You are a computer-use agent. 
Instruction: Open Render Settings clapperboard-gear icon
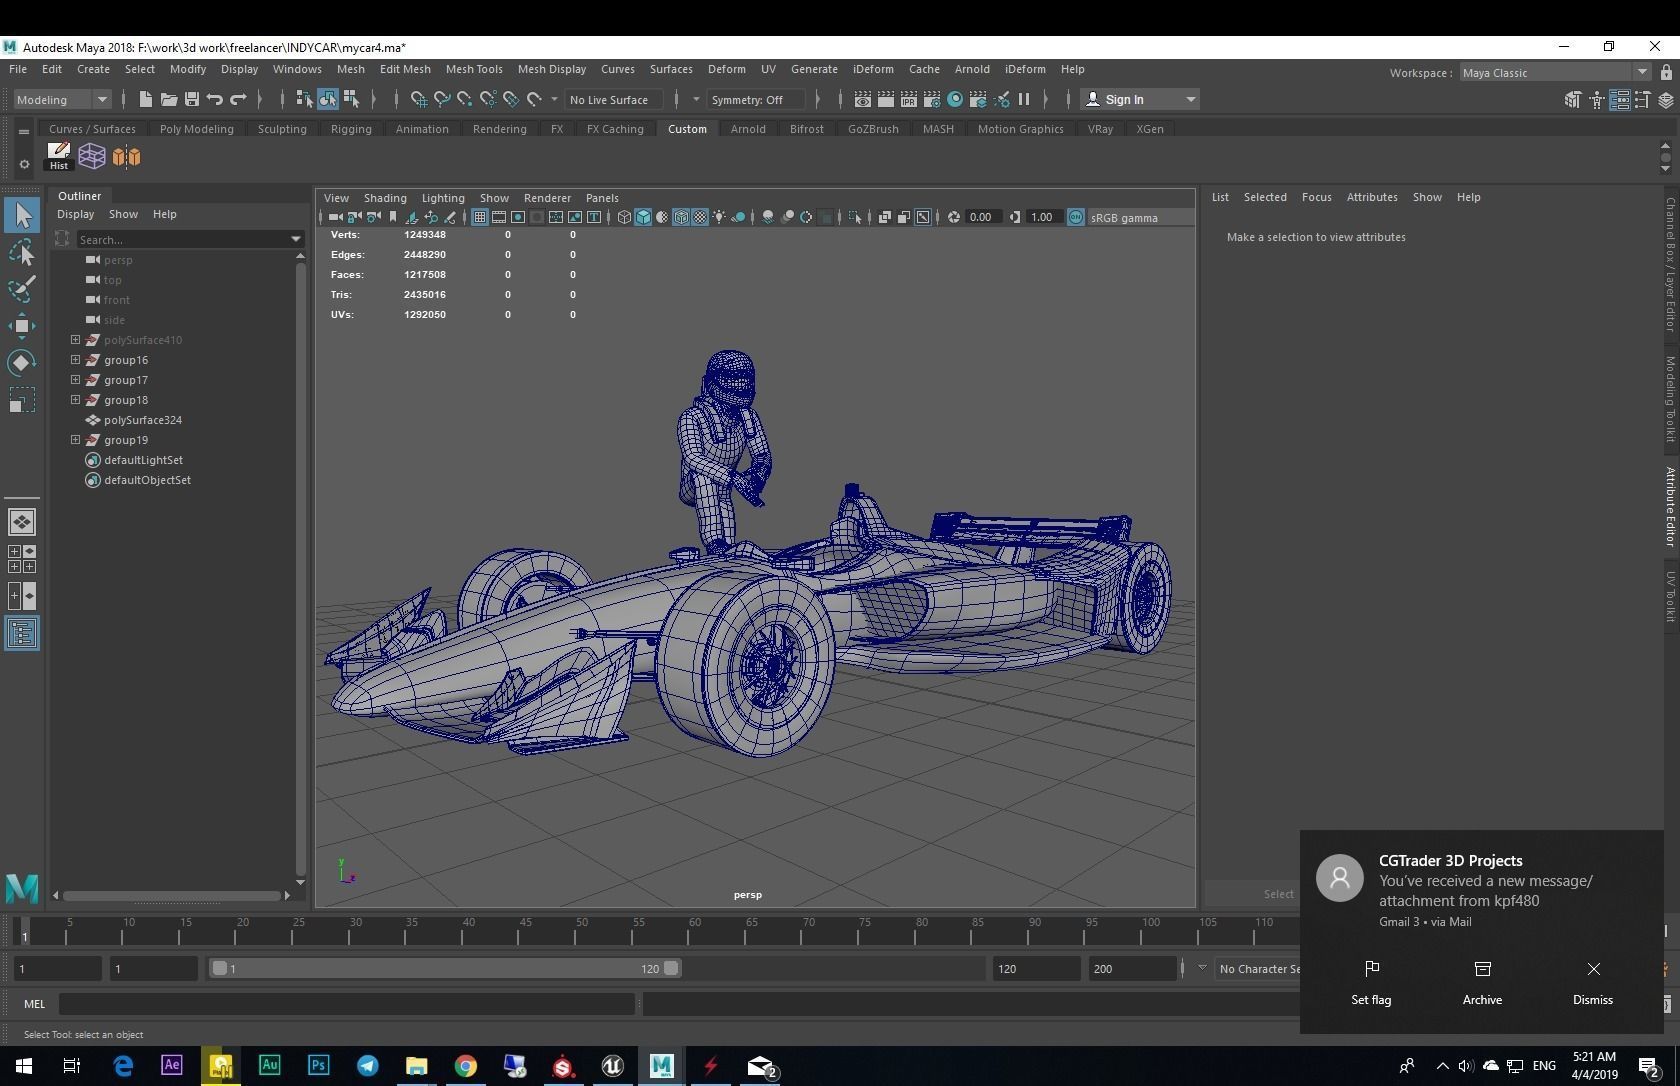(931, 99)
